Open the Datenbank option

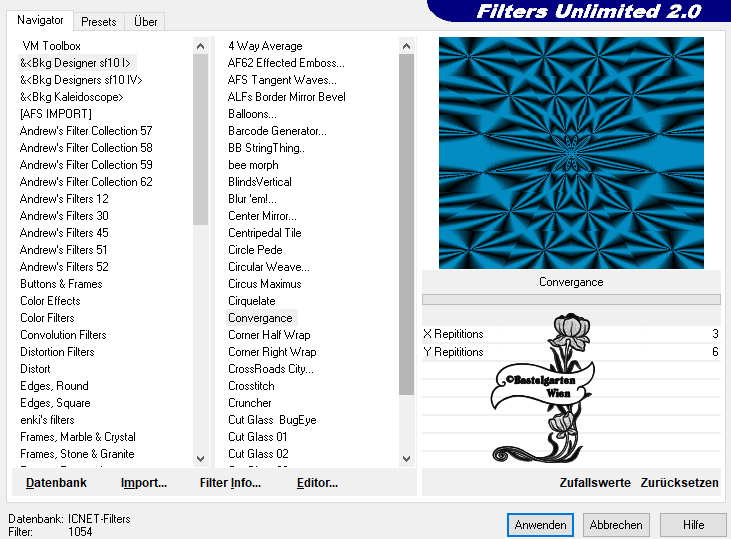[56, 483]
